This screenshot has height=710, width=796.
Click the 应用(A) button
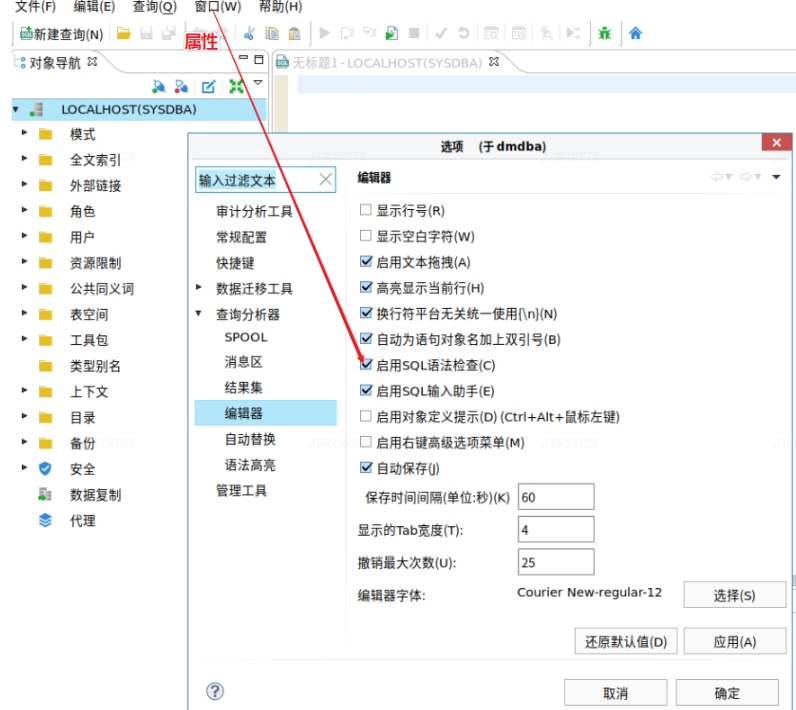(734, 641)
